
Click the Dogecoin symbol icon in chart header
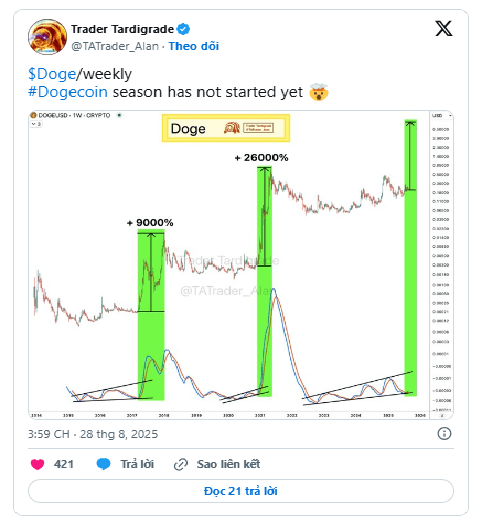tap(34, 115)
